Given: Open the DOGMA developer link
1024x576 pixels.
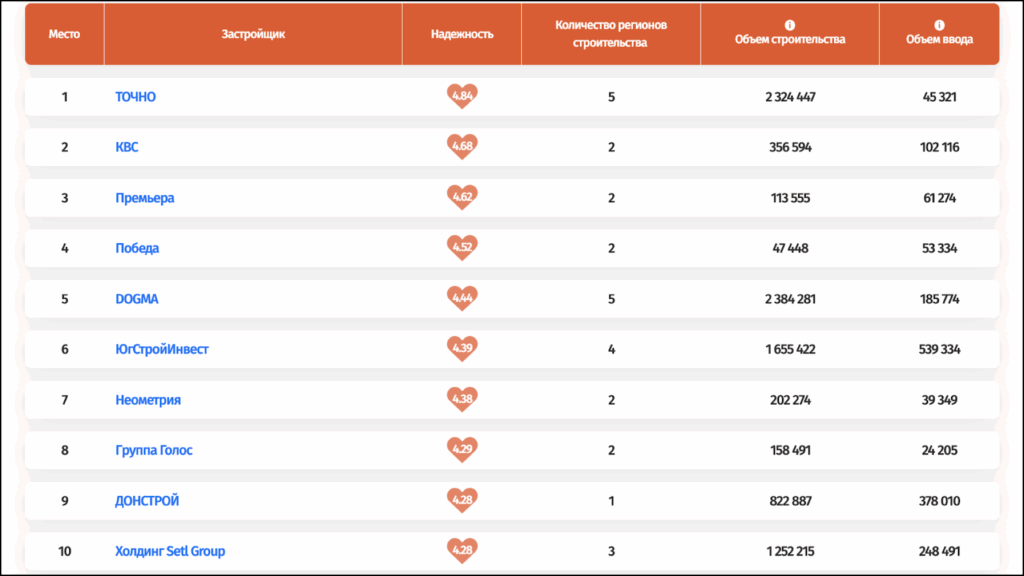Looking at the screenshot, I should tap(137, 299).
